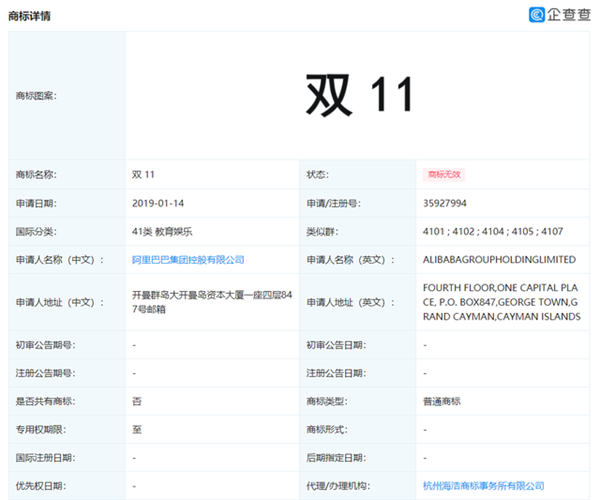
Task: Click the 优先权日期 label
Action: click(41, 486)
